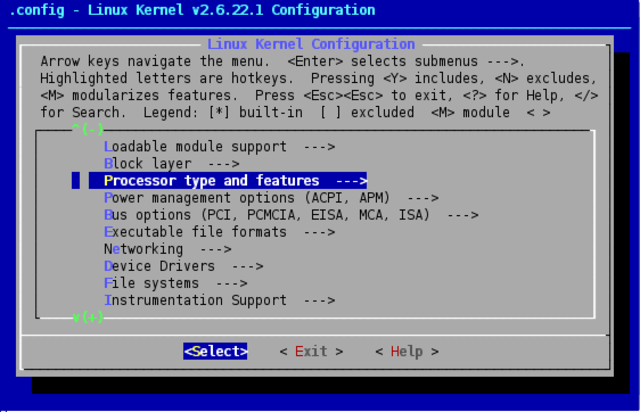Click the 'Linux Kernel Configuration' dialog title
This screenshot has width=640, height=412.
coord(311,44)
